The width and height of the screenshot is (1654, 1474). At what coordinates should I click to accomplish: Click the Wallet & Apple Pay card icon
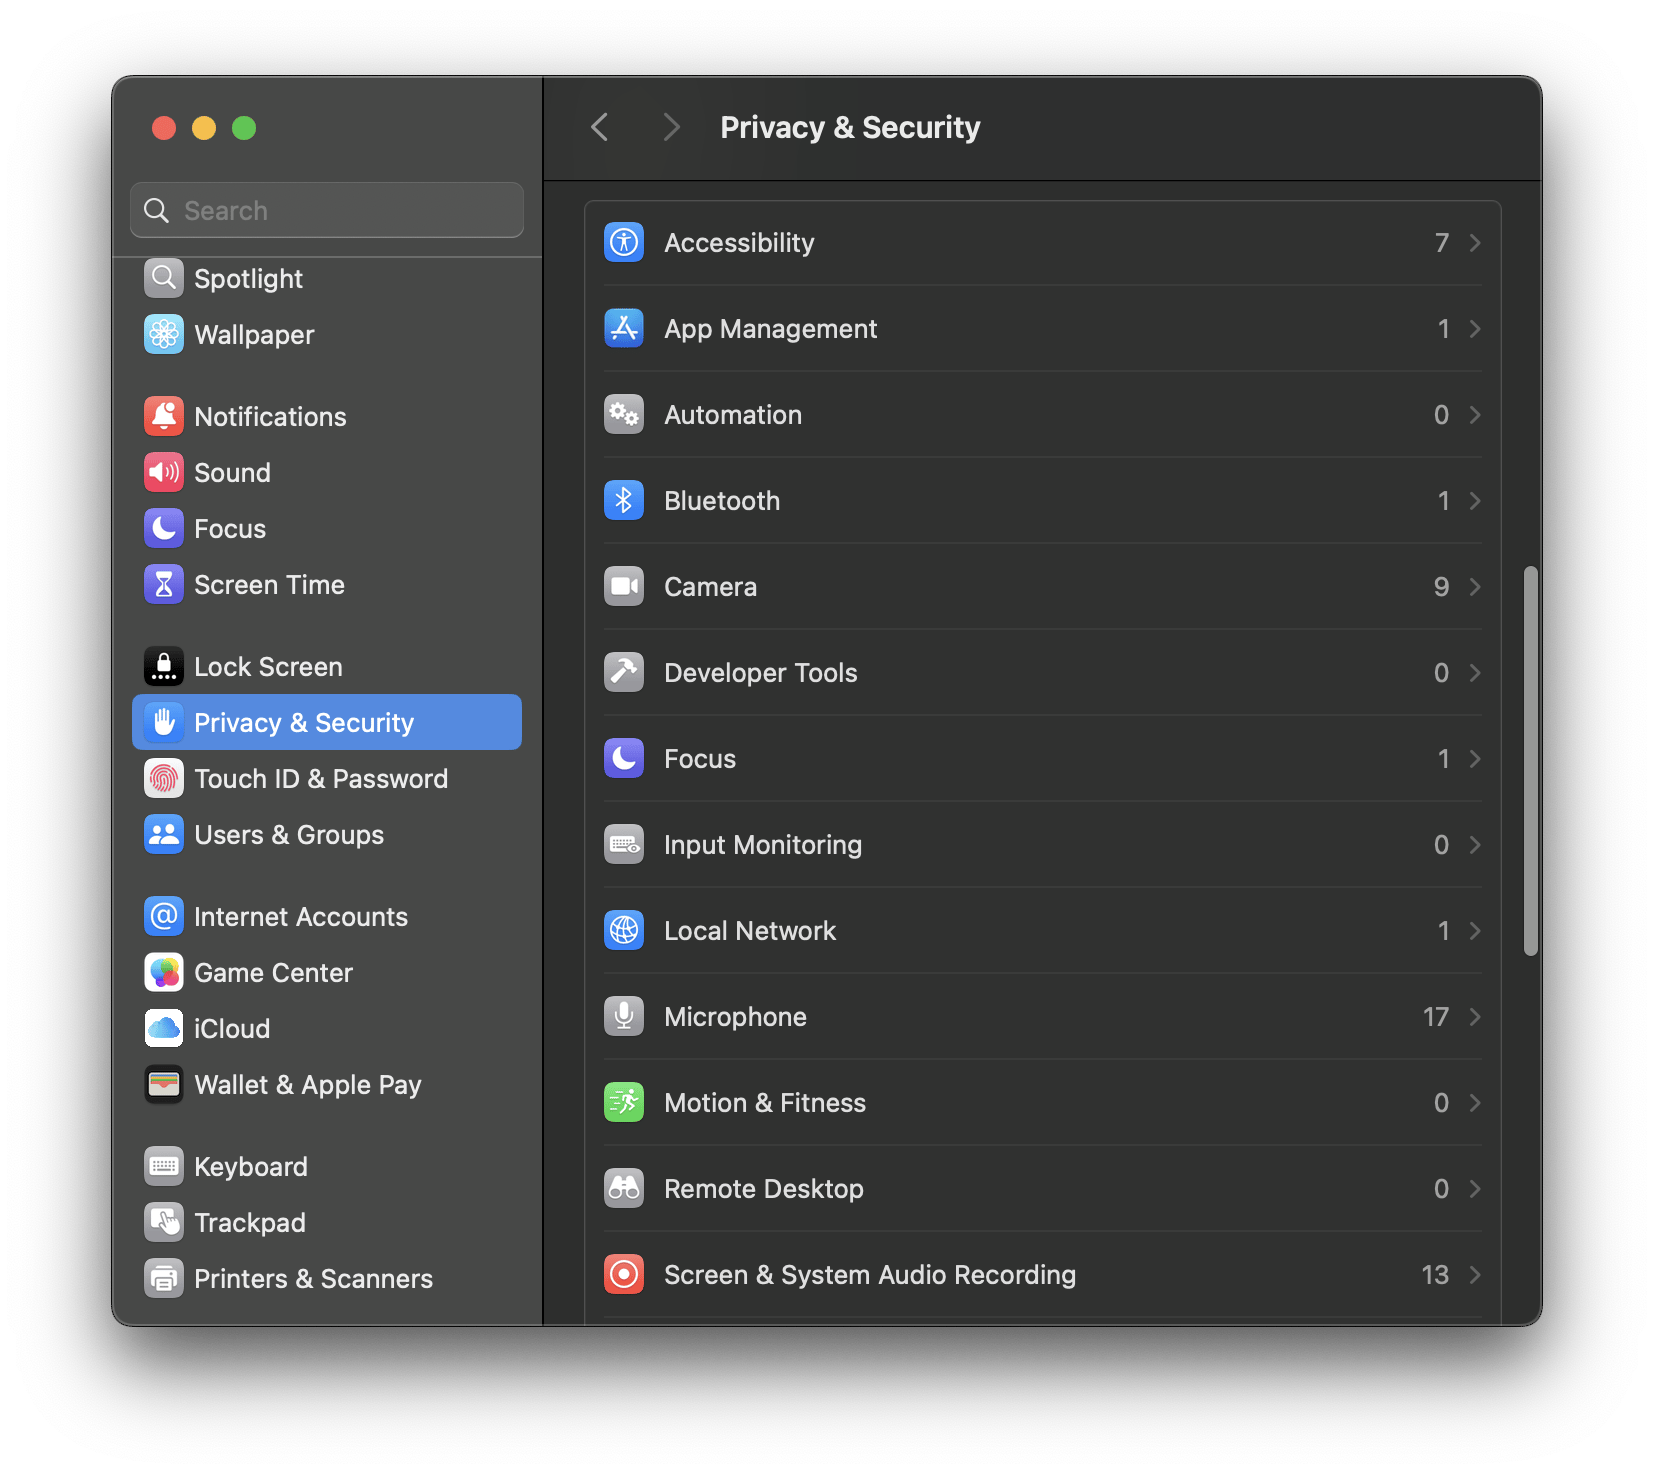(x=164, y=1085)
